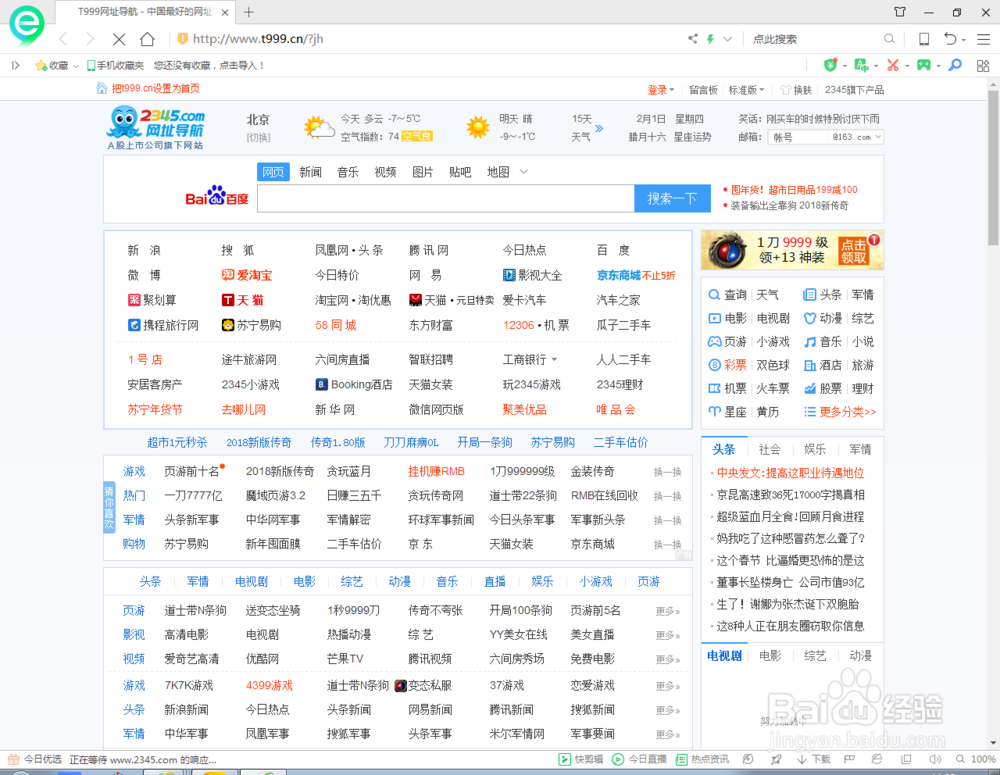Select the Baidu news search tab

pyautogui.click(x=310, y=172)
